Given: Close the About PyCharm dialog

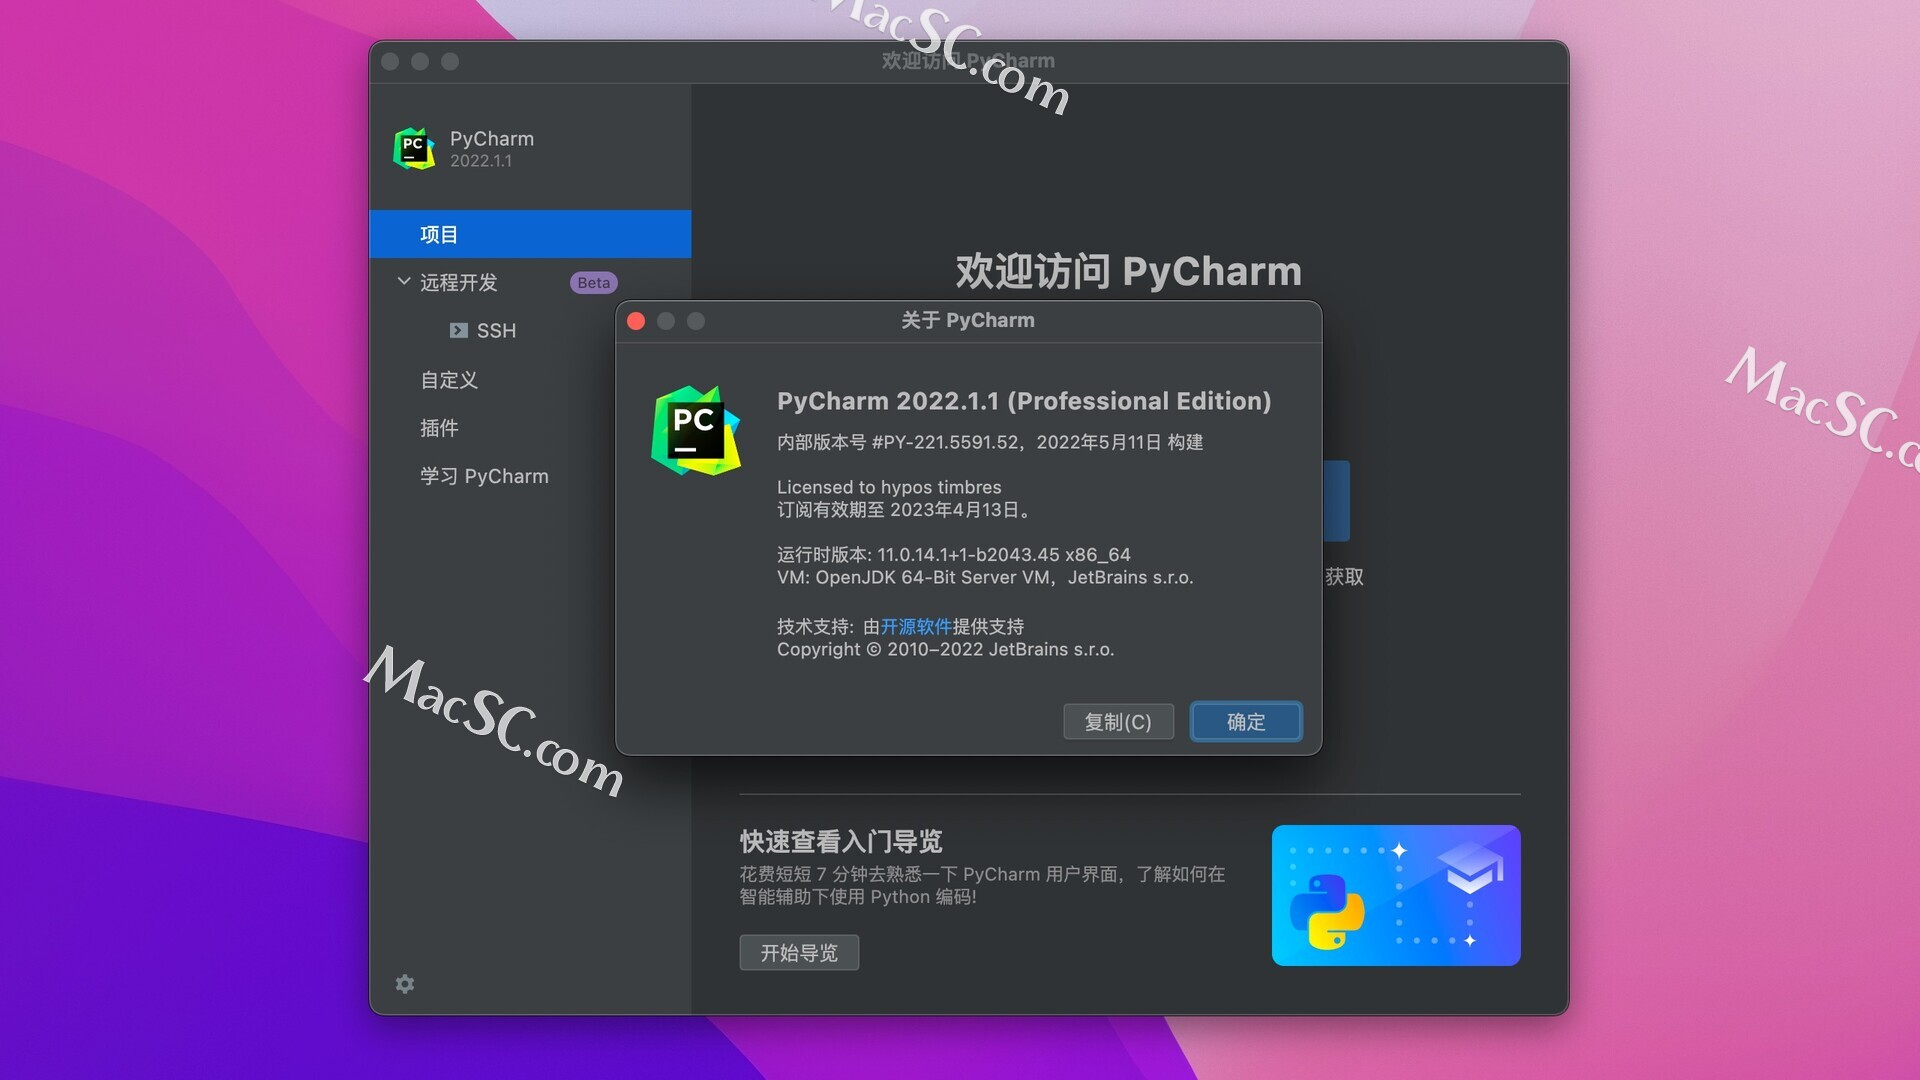Looking at the screenshot, I should tap(636, 321).
